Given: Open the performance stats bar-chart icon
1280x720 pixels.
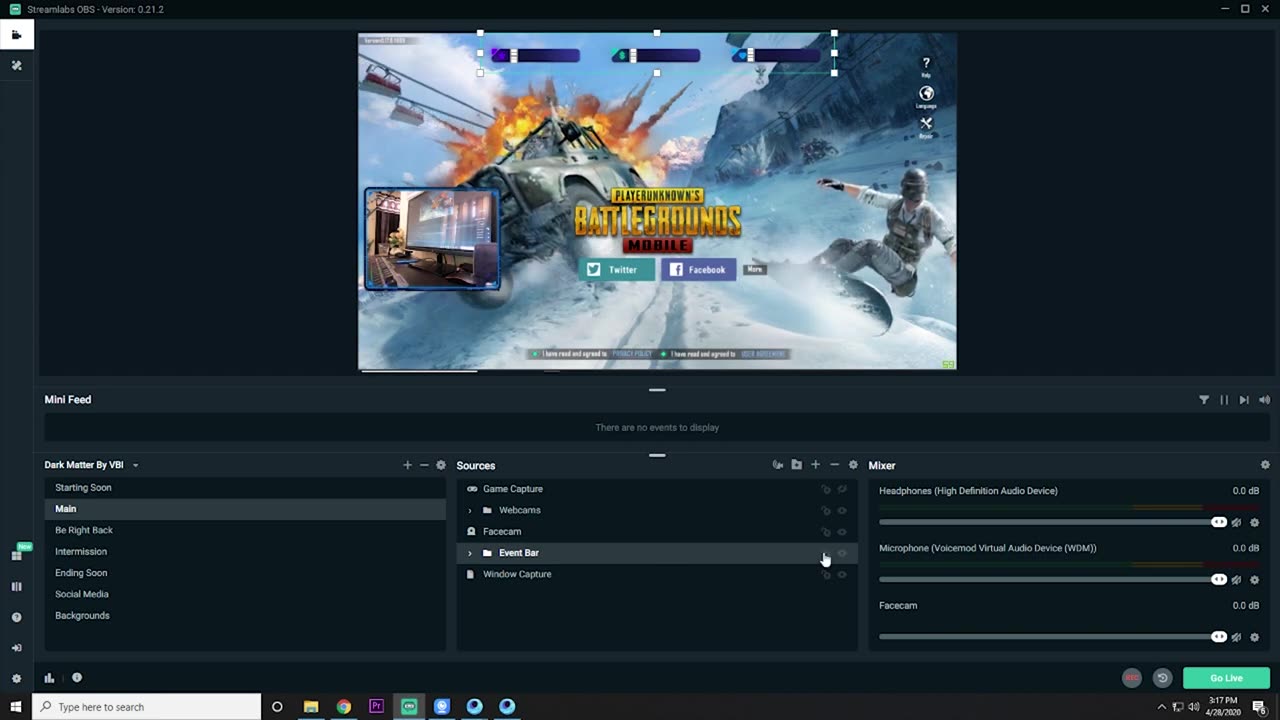Looking at the screenshot, I should coord(49,678).
